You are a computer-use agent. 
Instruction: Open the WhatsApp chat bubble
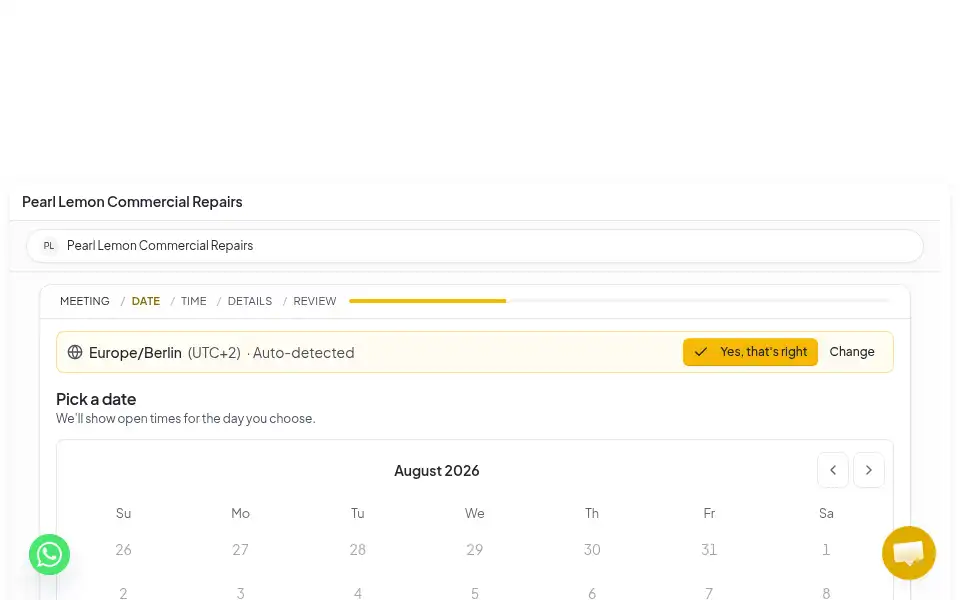49,555
